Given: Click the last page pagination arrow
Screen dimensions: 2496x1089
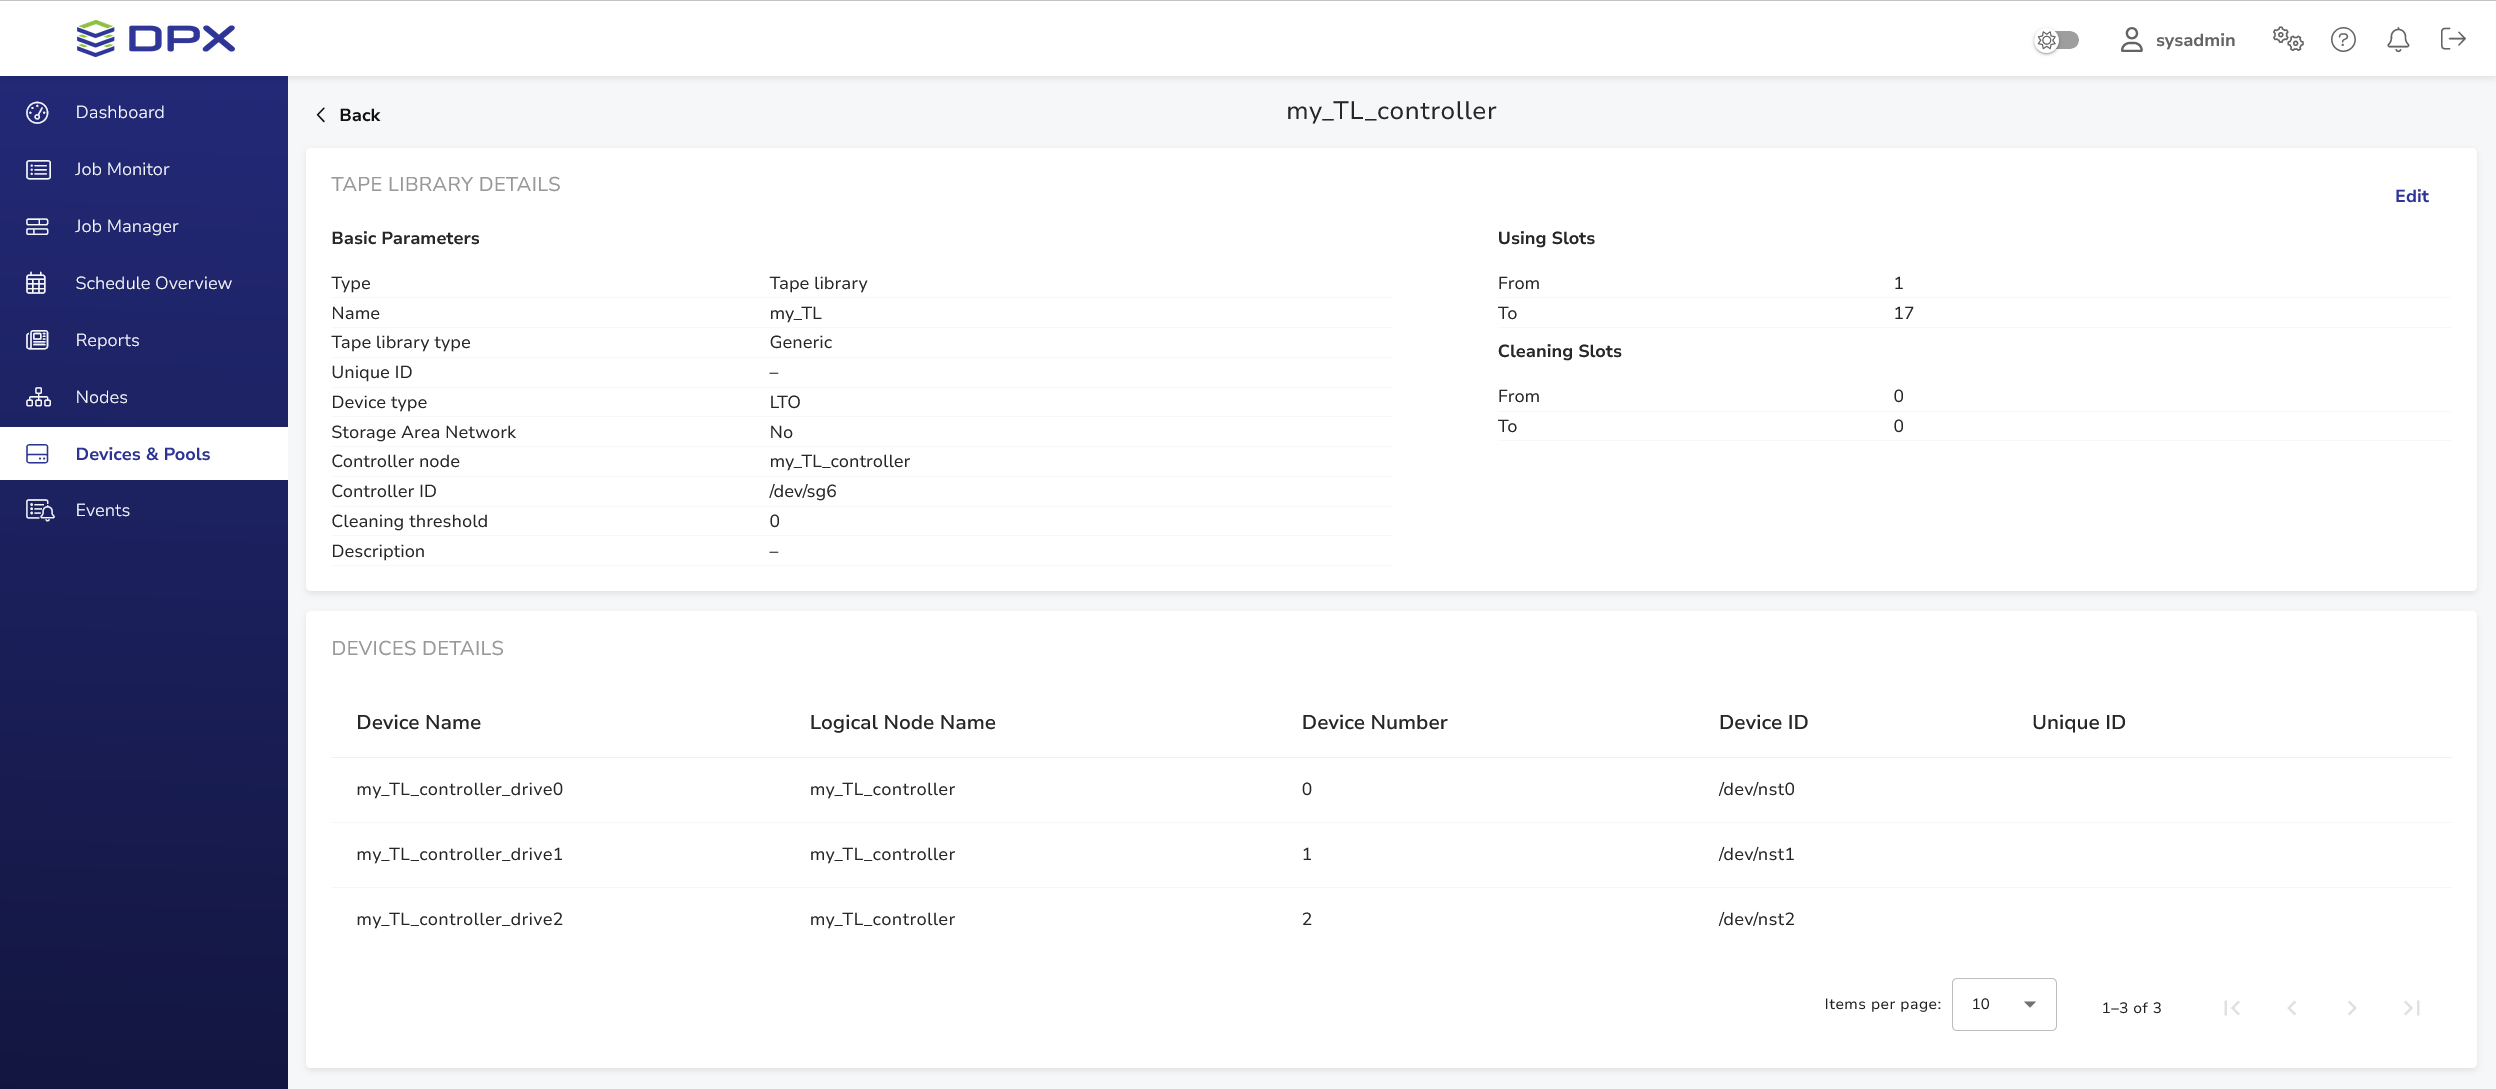Looking at the screenshot, I should pyautogui.click(x=2411, y=1008).
